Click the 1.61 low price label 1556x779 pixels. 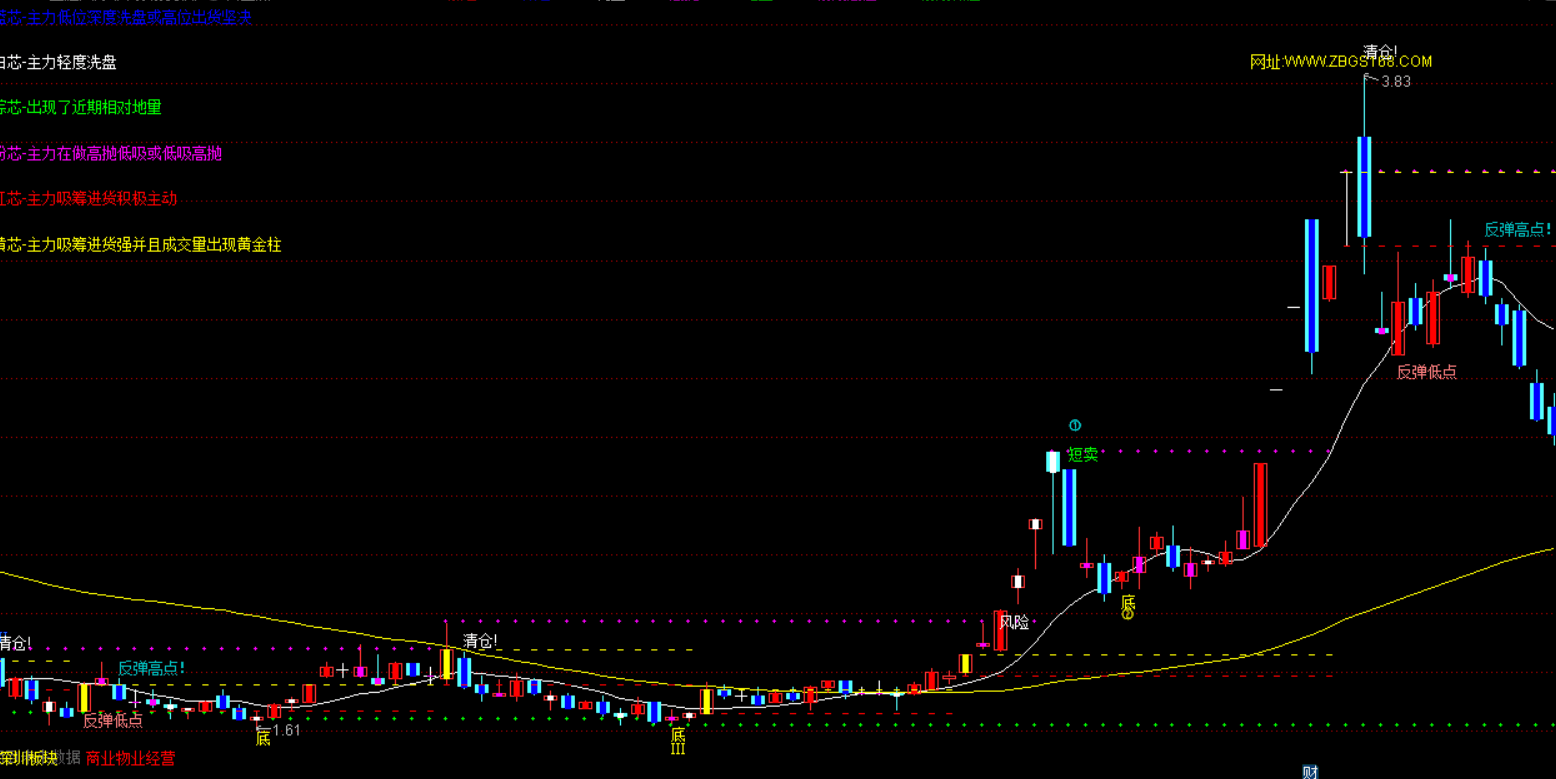(286, 731)
